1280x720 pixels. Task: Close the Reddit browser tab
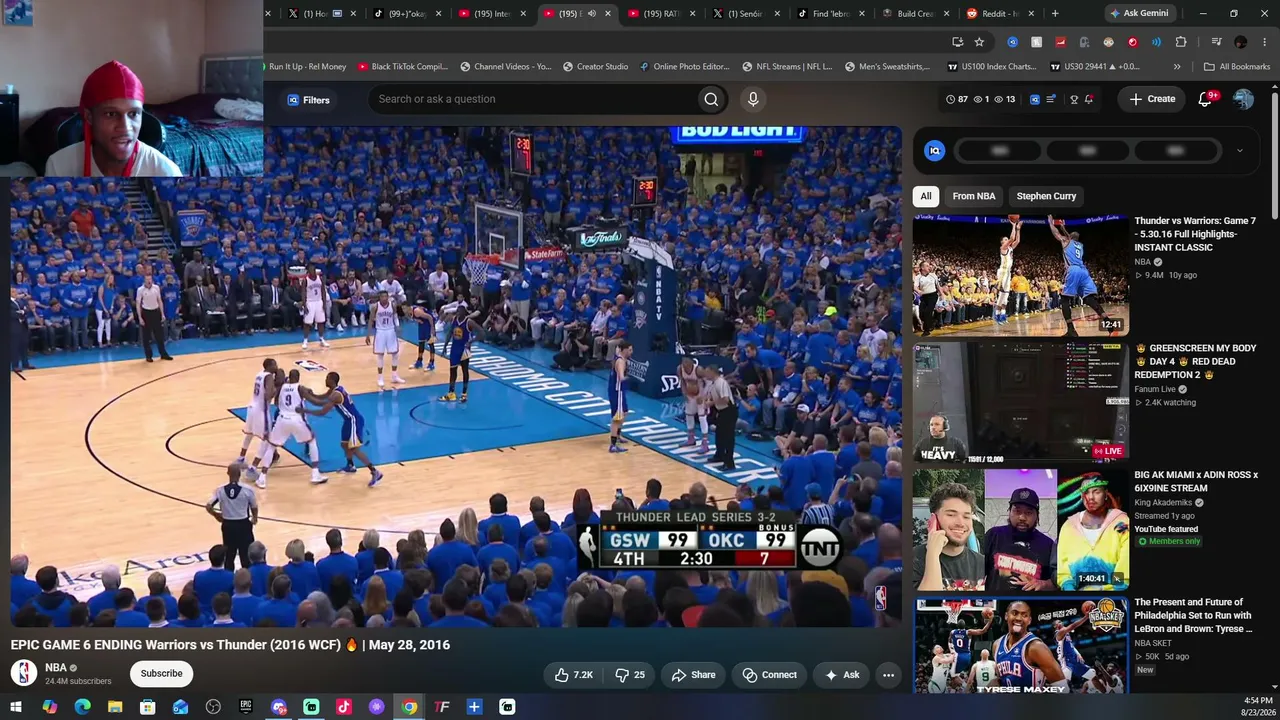pyautogui.click(x=1033, y=13)
